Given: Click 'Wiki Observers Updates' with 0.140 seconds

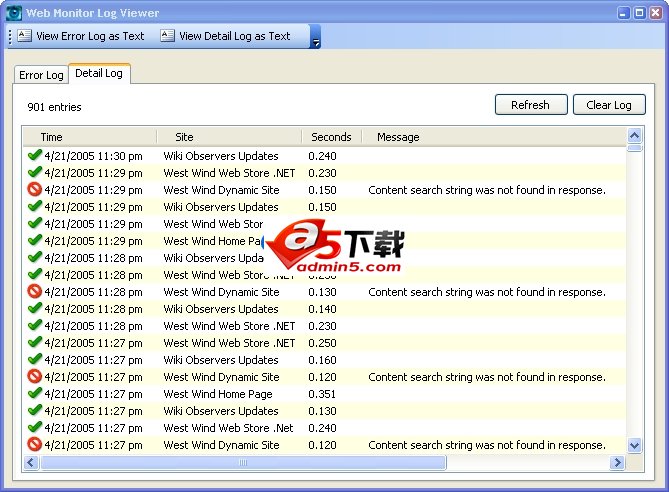Looking at the screenshot, I should coord(221,309).
